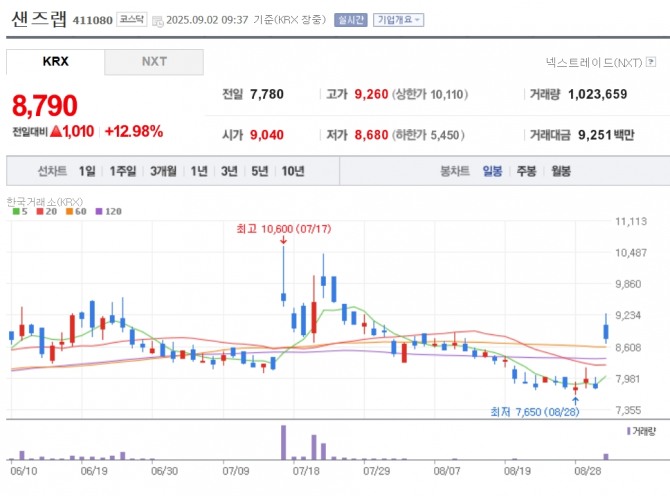Click the 최저 7,650 (08/28) marker
This screenshot has height=496, width=670.
pos(535,412)
